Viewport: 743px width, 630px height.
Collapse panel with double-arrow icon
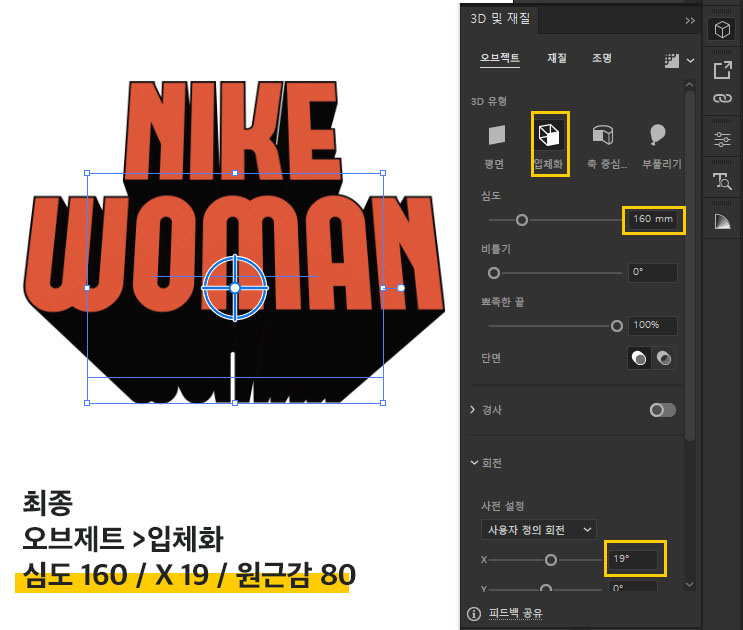click(690, 20)
